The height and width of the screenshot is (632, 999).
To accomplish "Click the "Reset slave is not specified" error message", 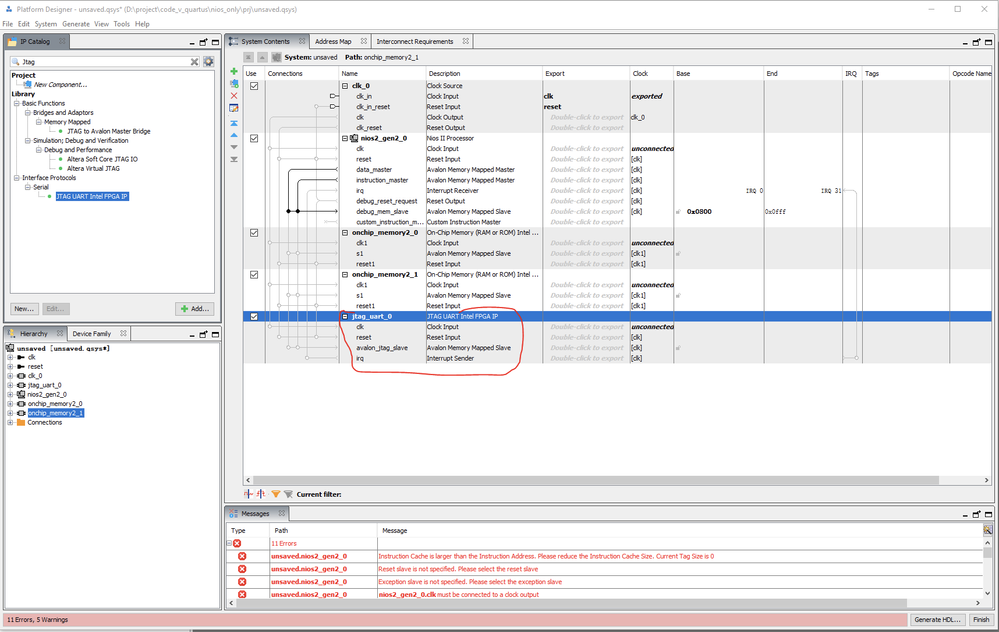I will tap(458, 569).
